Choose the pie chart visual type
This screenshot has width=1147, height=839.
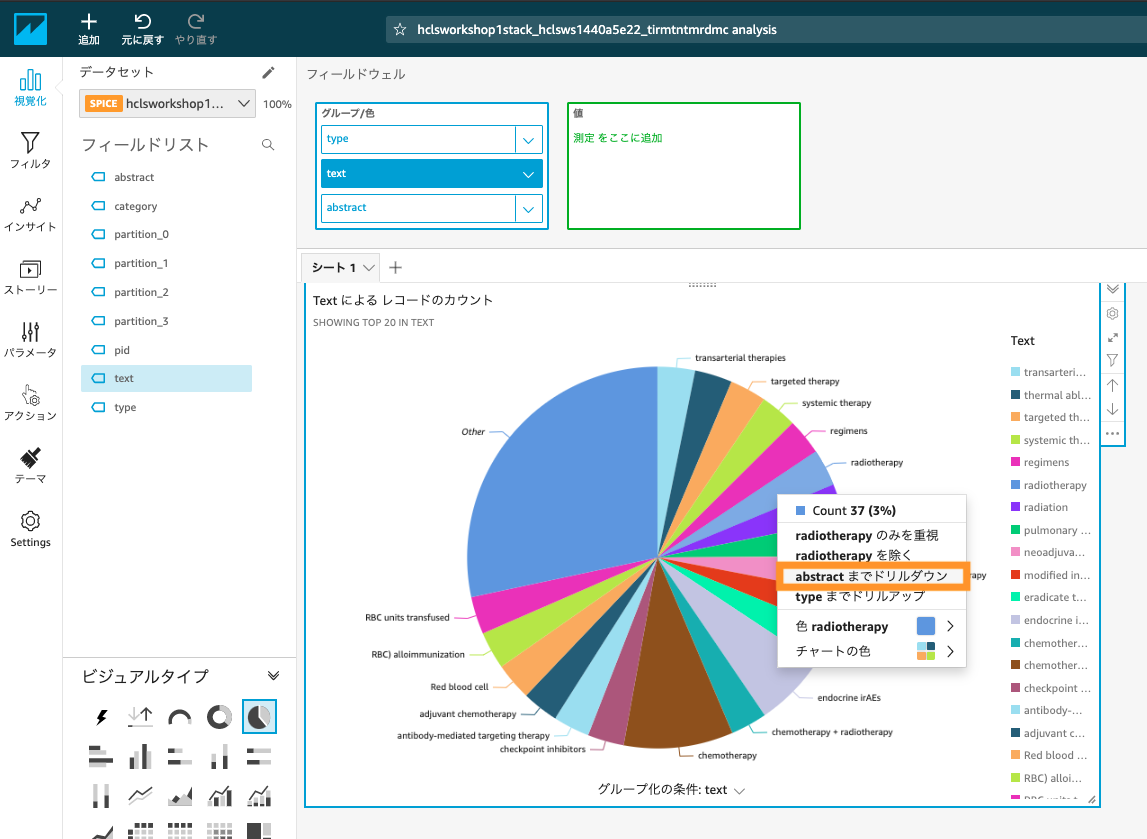click(x=259, y=717)
